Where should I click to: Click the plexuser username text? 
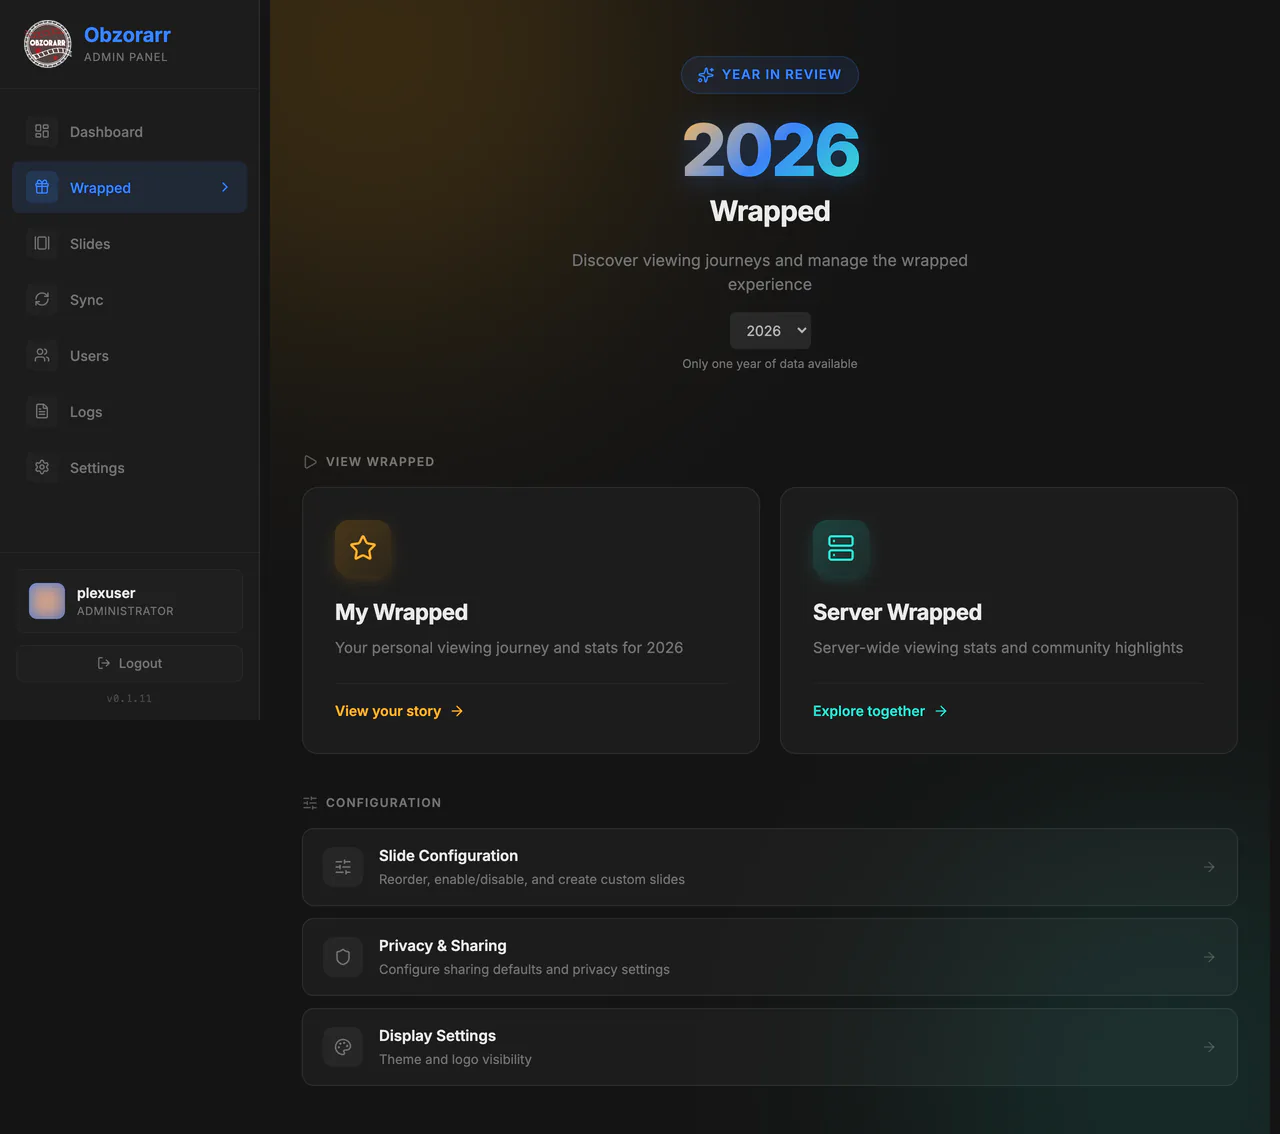coord(106,593)
